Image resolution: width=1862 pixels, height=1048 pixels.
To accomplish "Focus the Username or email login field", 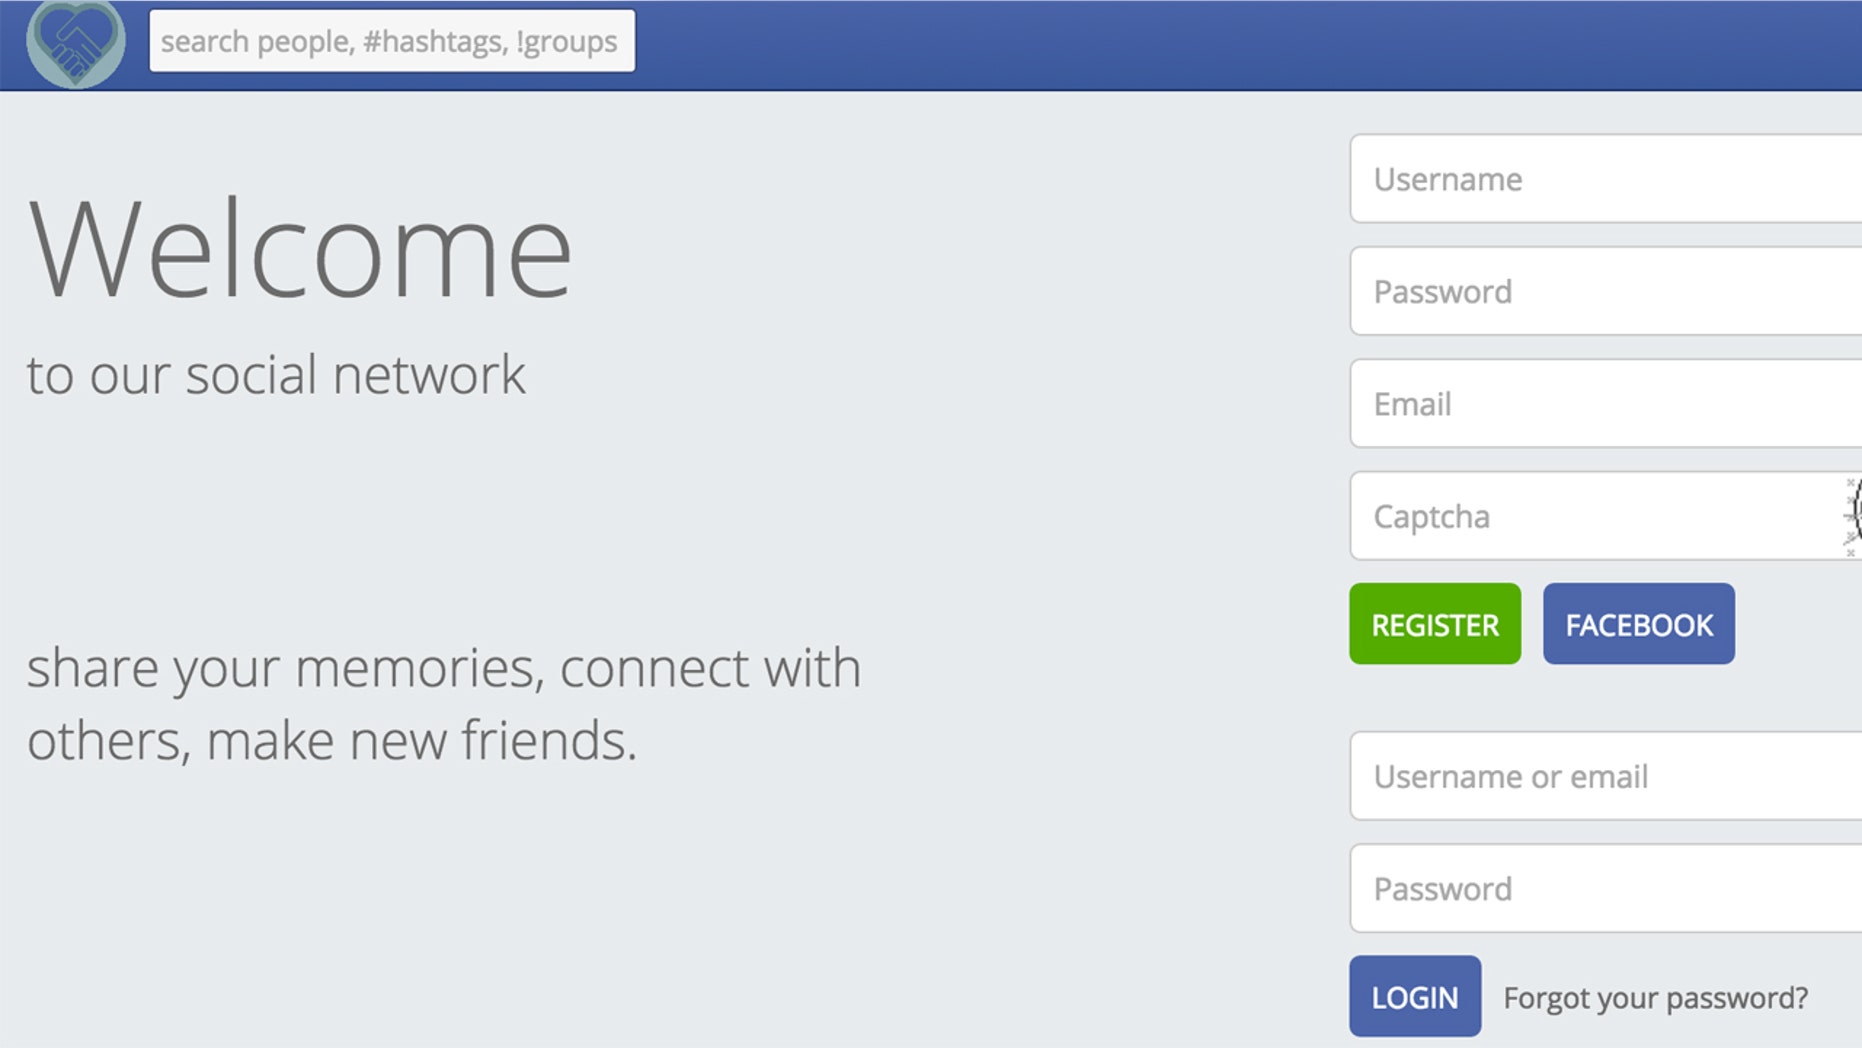I will [1606, 776].
